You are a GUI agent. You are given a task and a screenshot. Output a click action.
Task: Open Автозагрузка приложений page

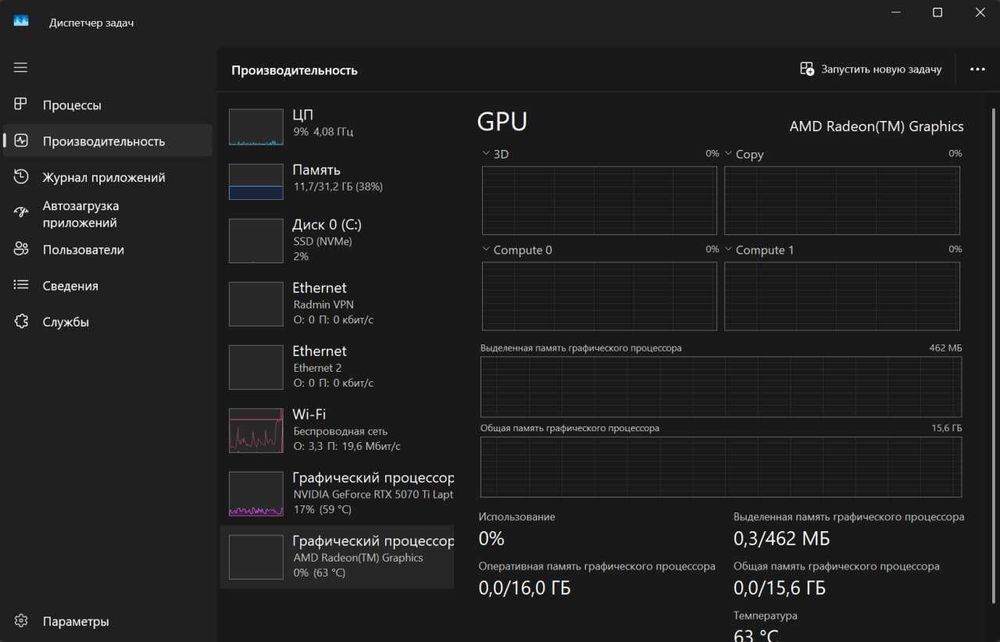click(x=107, y=214)
